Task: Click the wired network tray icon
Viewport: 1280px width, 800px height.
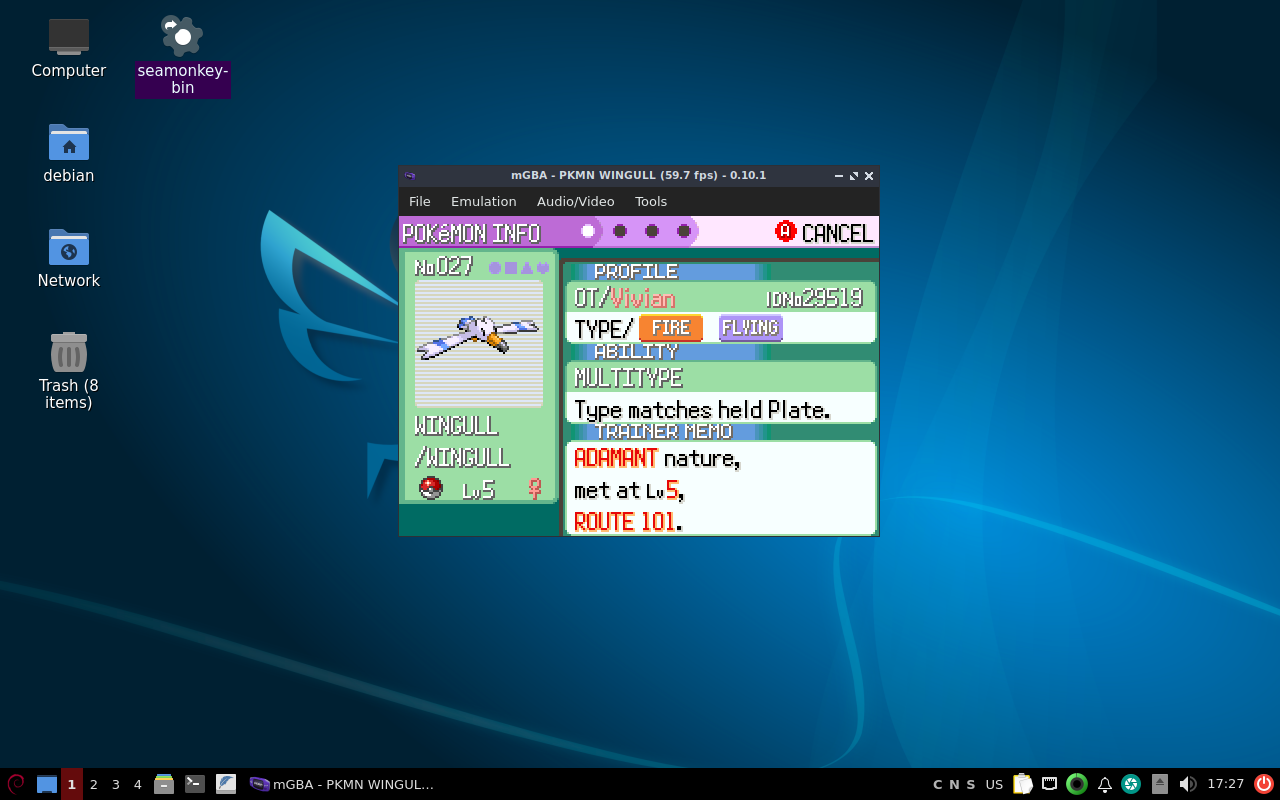Action: click(1050, 784)
